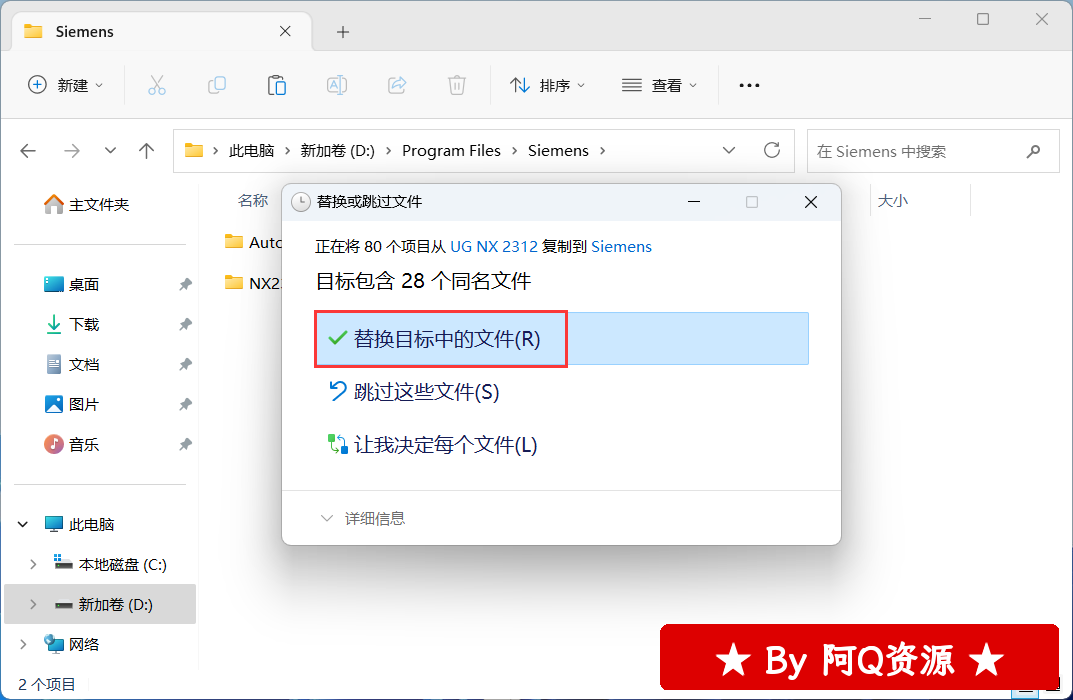Sort by the 大小 column header
The height and width of the screenshot is (700, 1073).
pos(892,200)
